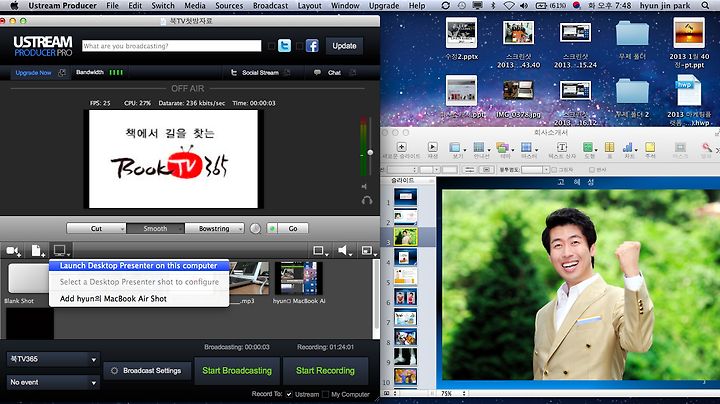Open the Upgrade menu
Viewport: 720px width, 404px height.
coord(384,6)
